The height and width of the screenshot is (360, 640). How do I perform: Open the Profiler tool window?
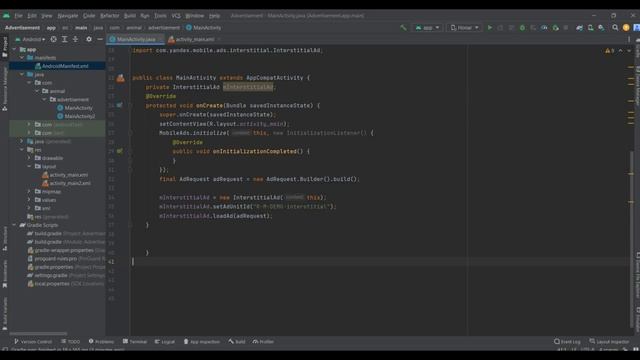pyautogui.click(x=263, y=342)
